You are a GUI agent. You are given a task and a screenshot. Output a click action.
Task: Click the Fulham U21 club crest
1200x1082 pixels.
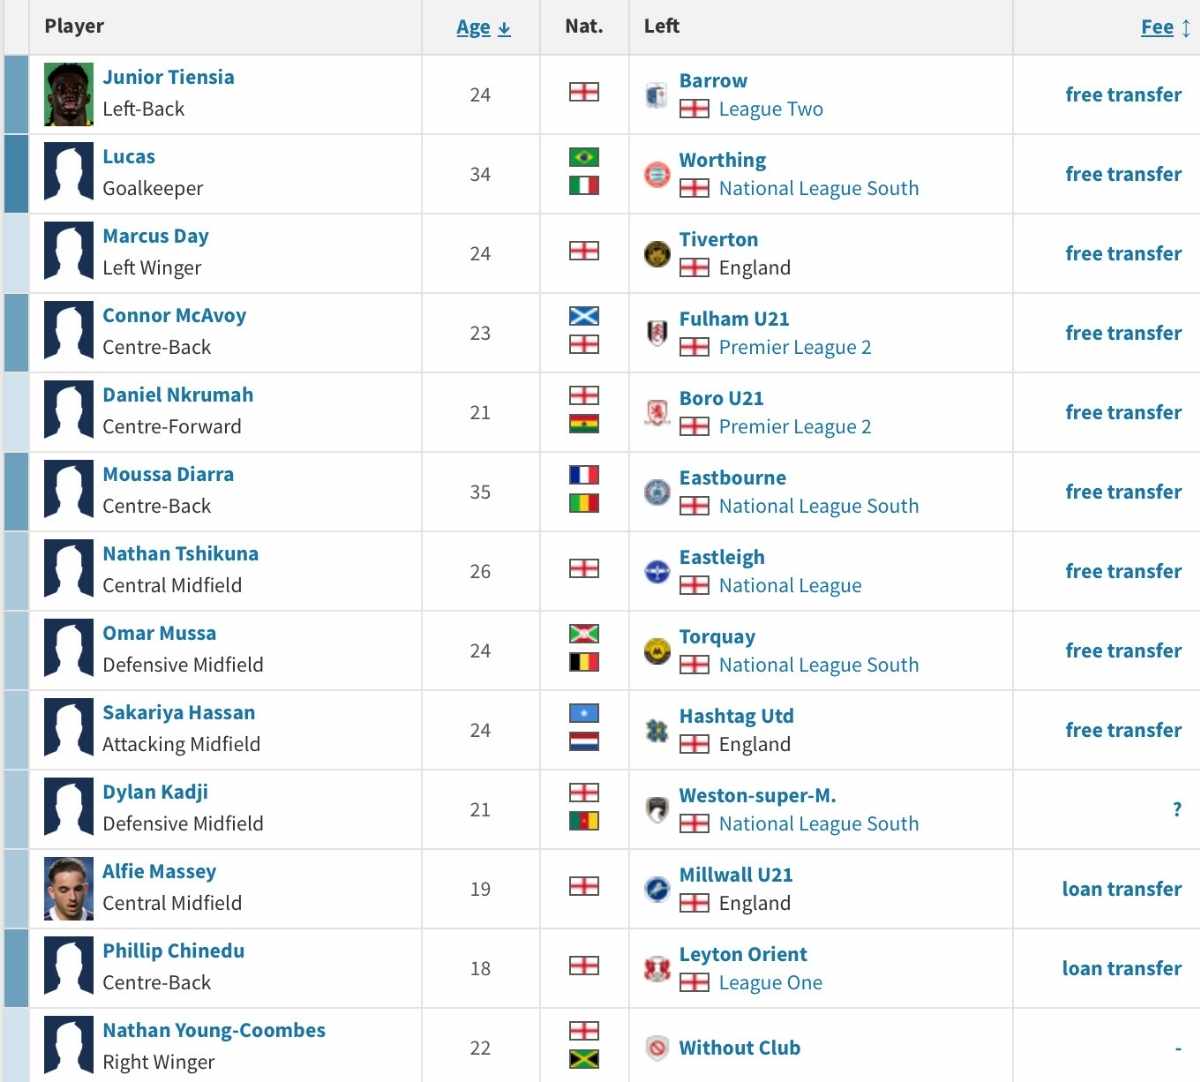[657, 333]
